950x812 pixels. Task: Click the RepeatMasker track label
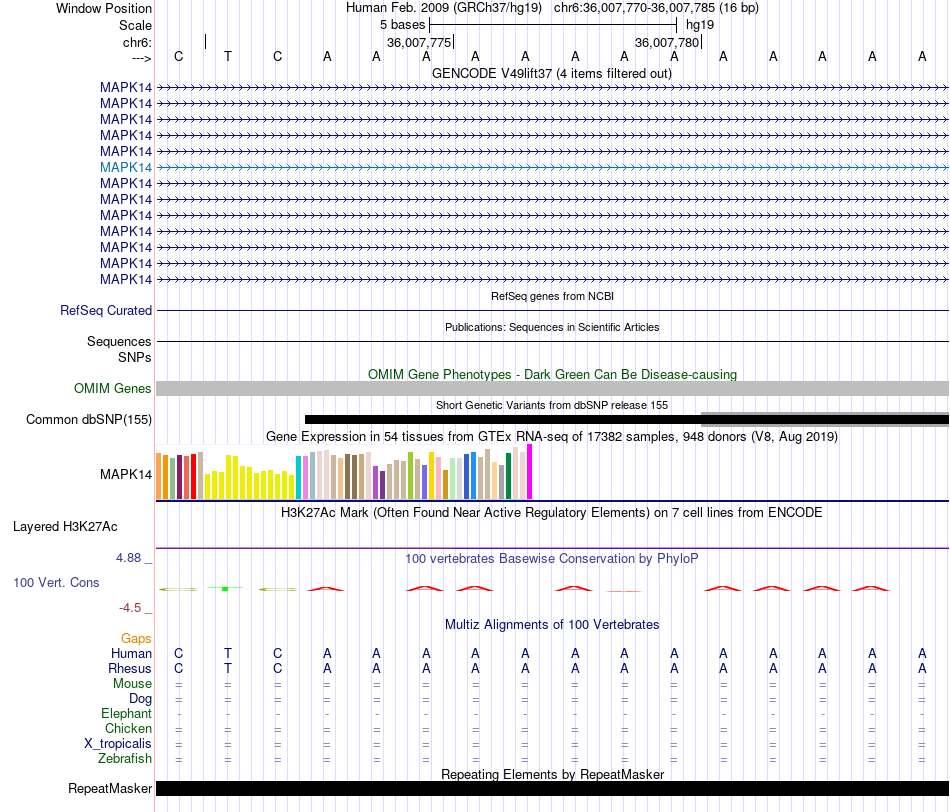click(110, 788)
